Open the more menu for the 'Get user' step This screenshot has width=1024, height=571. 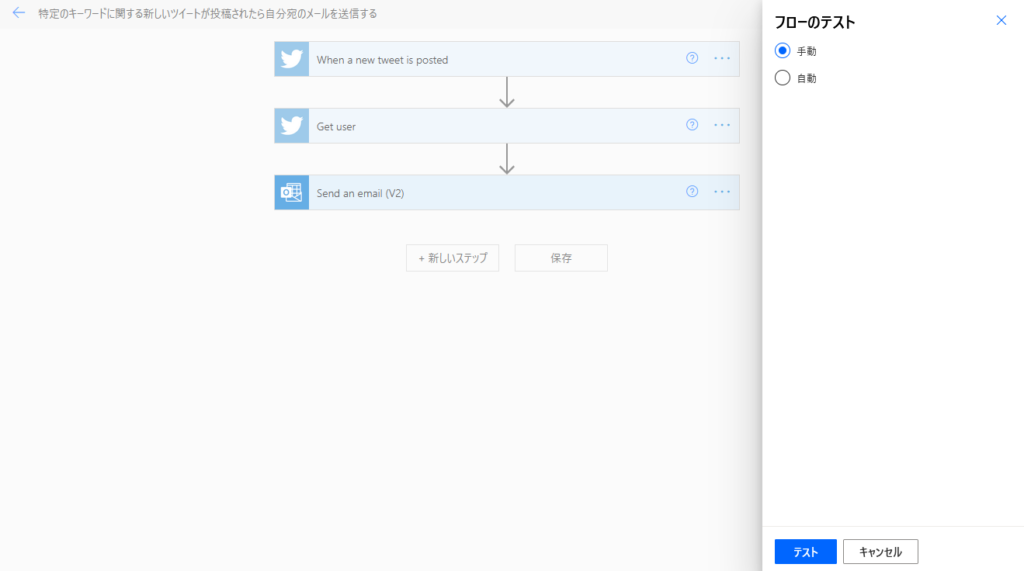coord(722,125)
